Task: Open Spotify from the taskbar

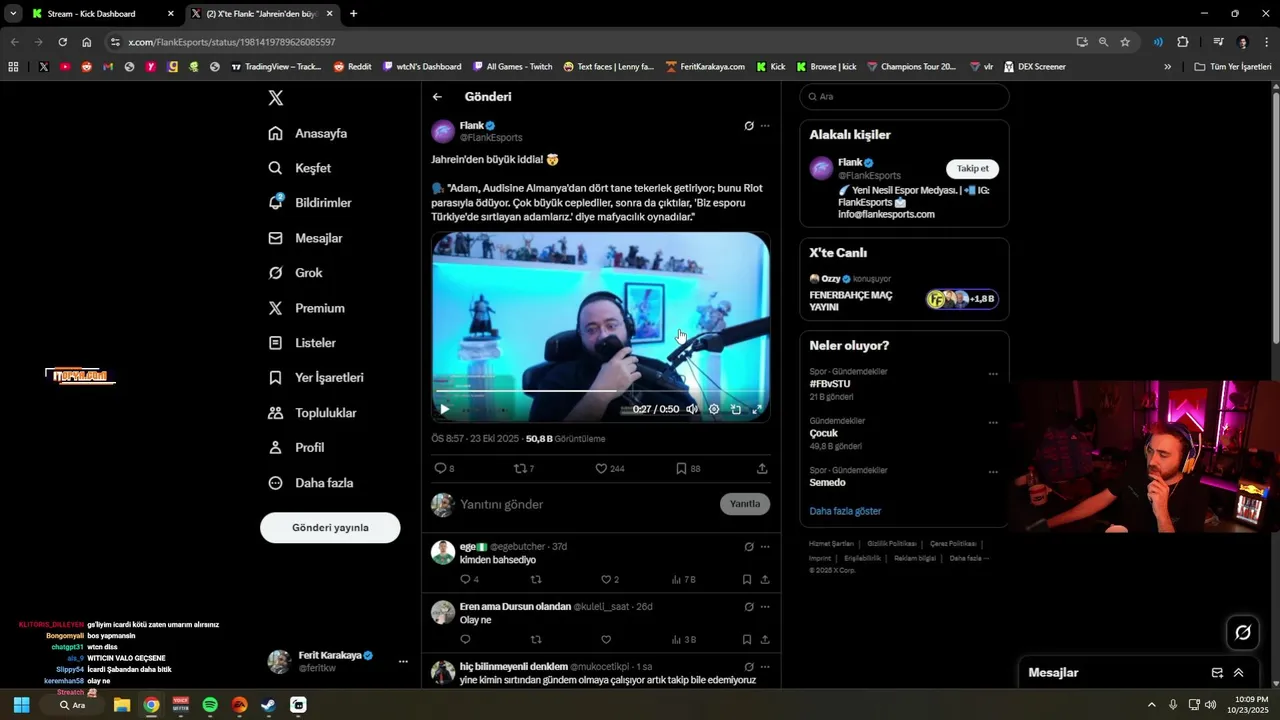Action: [210, 705]
